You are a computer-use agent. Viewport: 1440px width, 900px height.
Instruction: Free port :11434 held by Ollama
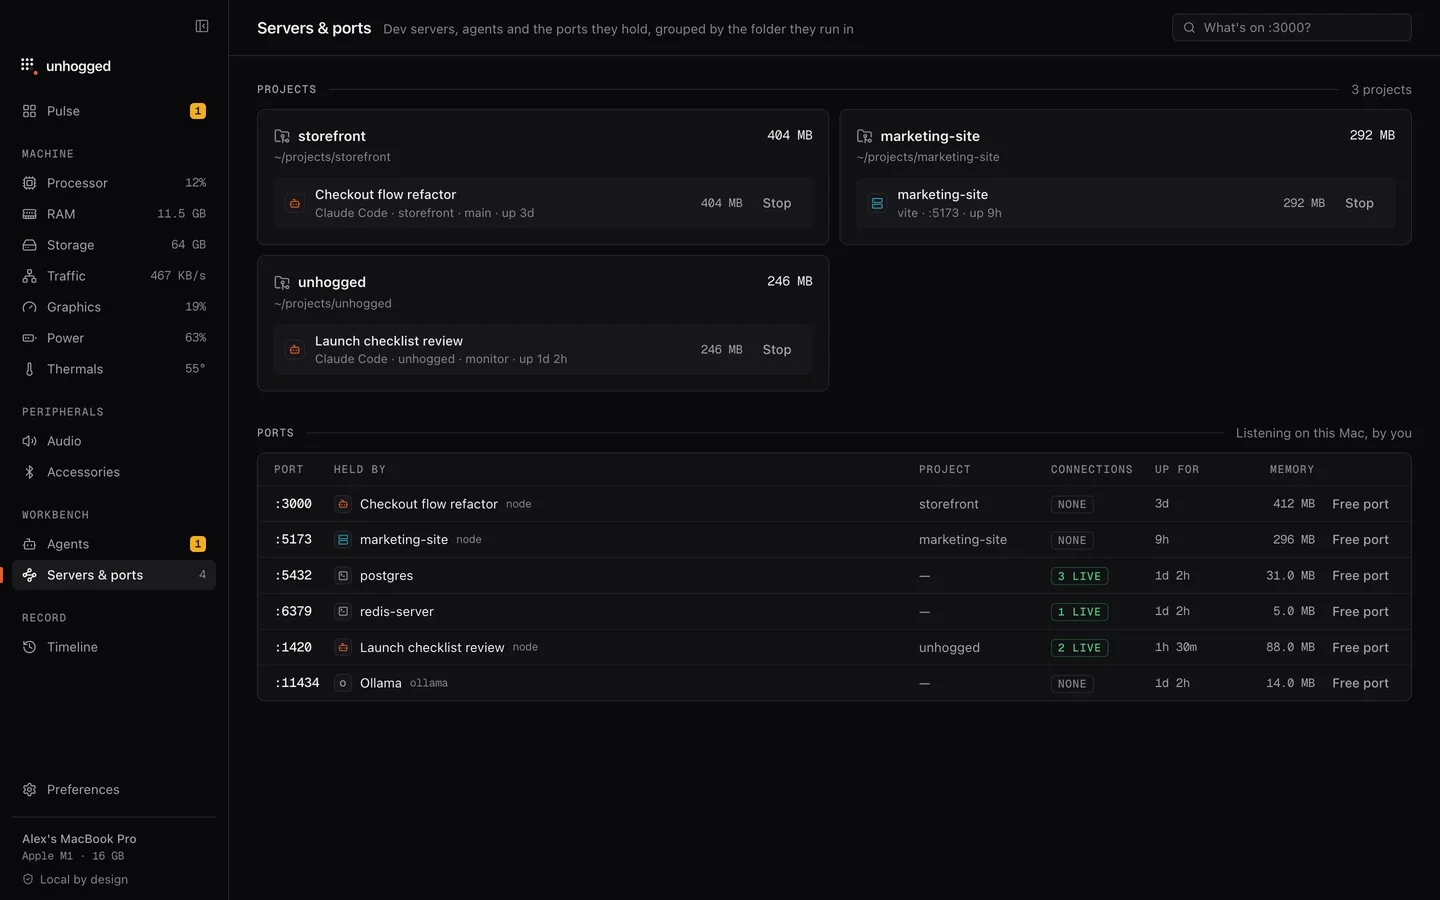(x=1360, y=684)
